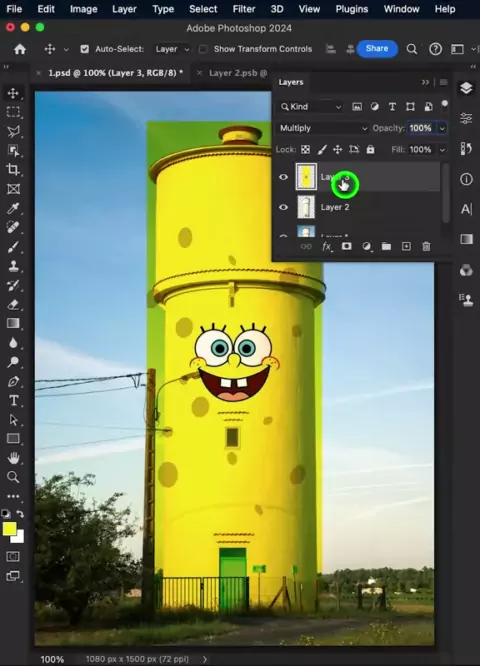Screen dimensions: 480x666
Task: Select the History Brush tool
Action: (13, 285)
